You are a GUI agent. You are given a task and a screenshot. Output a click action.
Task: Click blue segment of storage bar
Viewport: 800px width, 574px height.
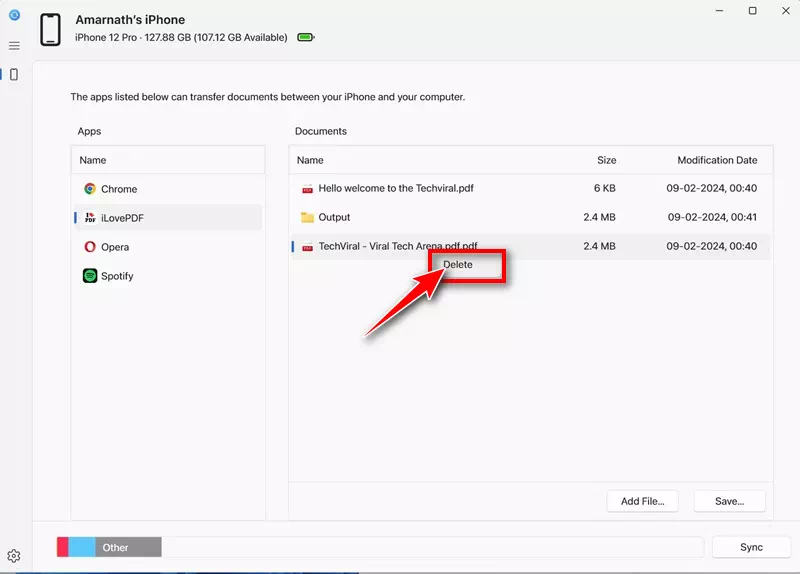pos(82,547)
